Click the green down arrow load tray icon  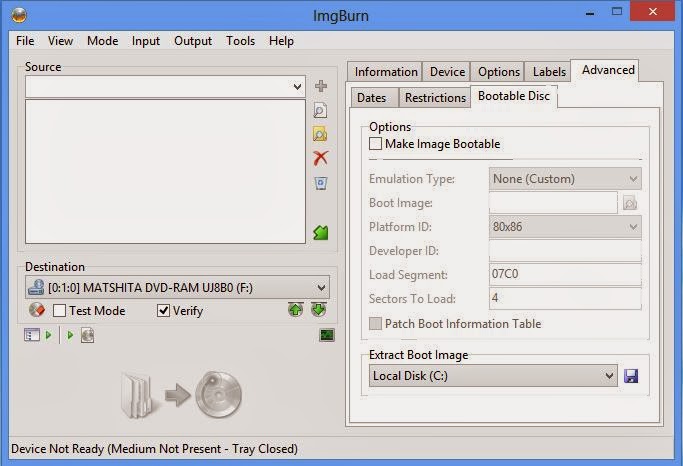(x=318, y=310)
